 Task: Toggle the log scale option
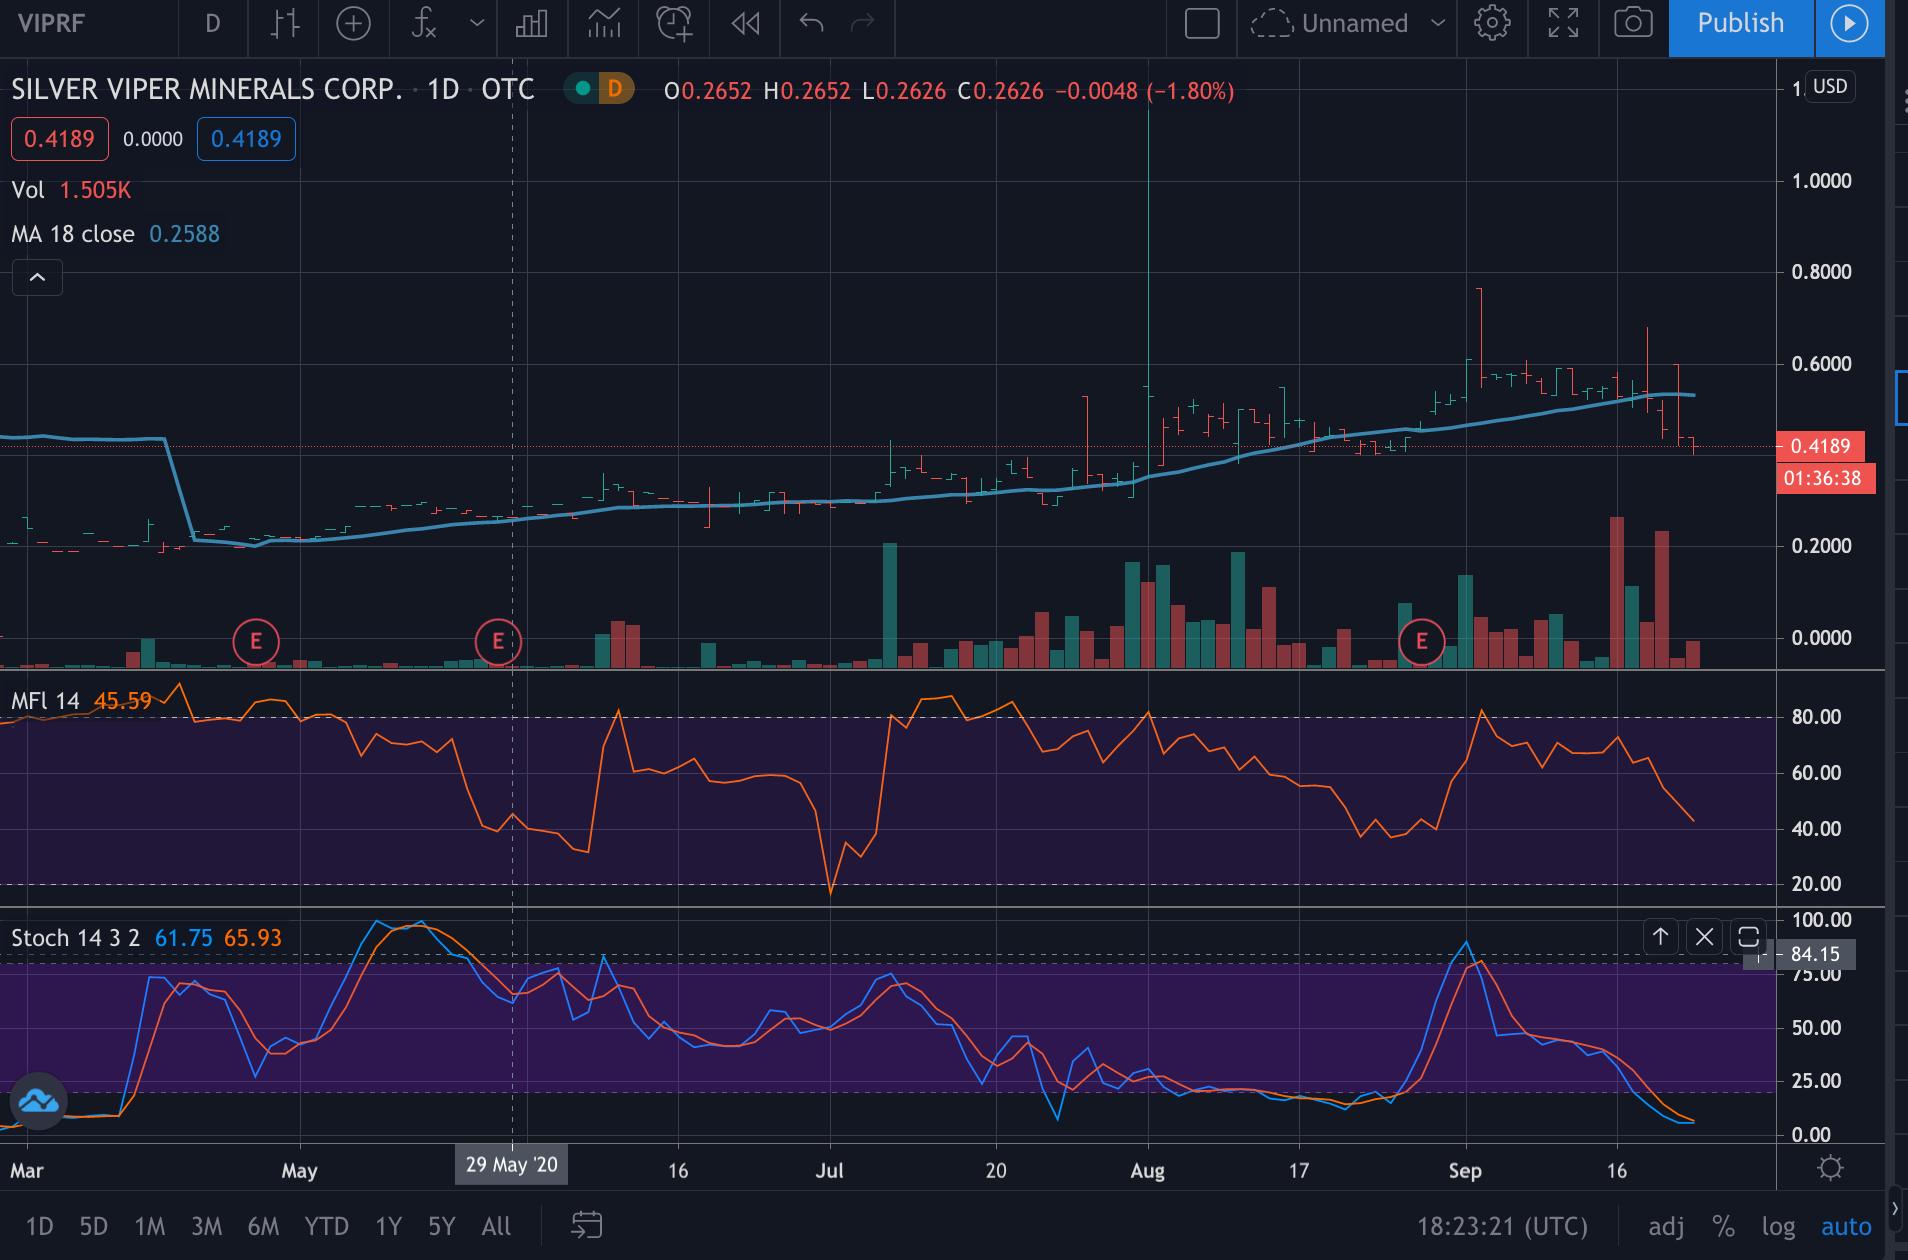tap(1778, 1226)
